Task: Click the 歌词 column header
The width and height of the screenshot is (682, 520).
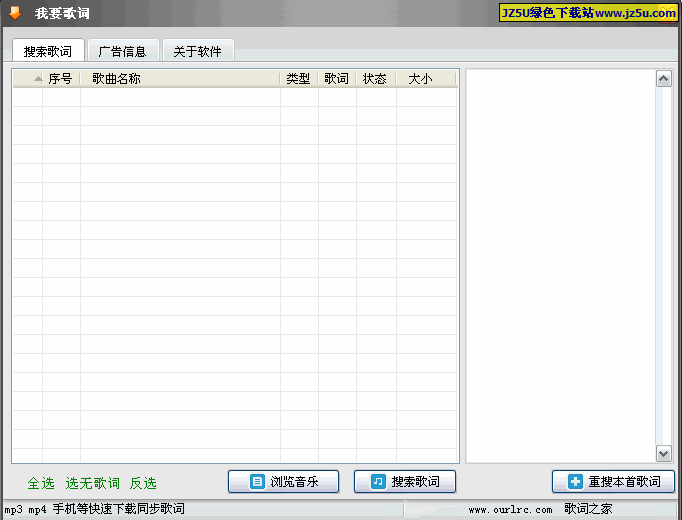Action: [337, 79]
